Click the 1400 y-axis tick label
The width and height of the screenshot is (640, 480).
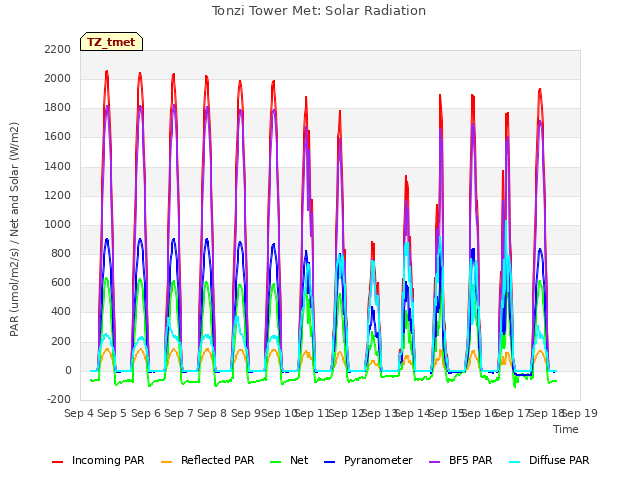click(58, 167)
